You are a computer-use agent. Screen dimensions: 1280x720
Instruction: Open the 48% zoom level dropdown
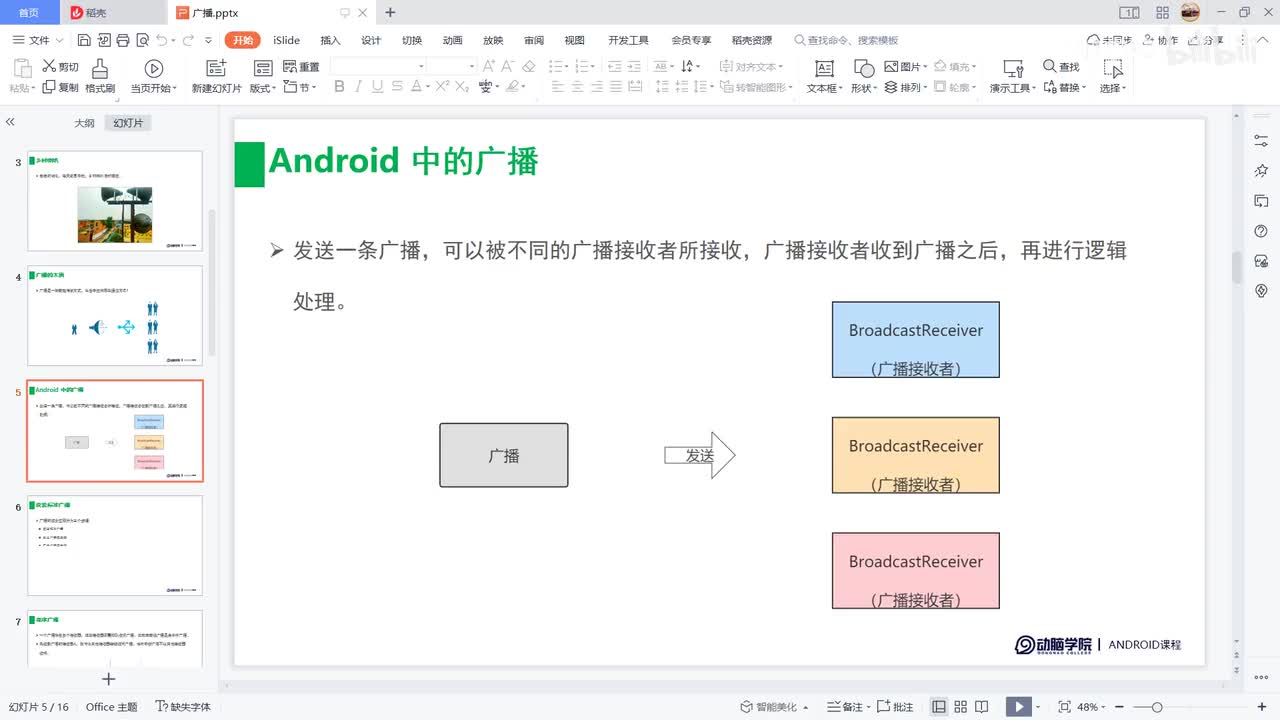(1104, 707)
